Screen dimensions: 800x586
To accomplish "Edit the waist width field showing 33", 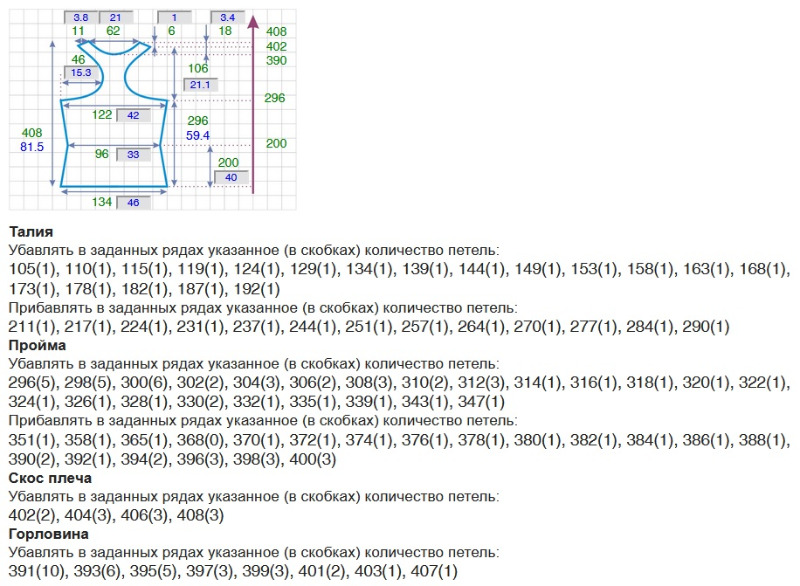I will [x=133, y=155].
